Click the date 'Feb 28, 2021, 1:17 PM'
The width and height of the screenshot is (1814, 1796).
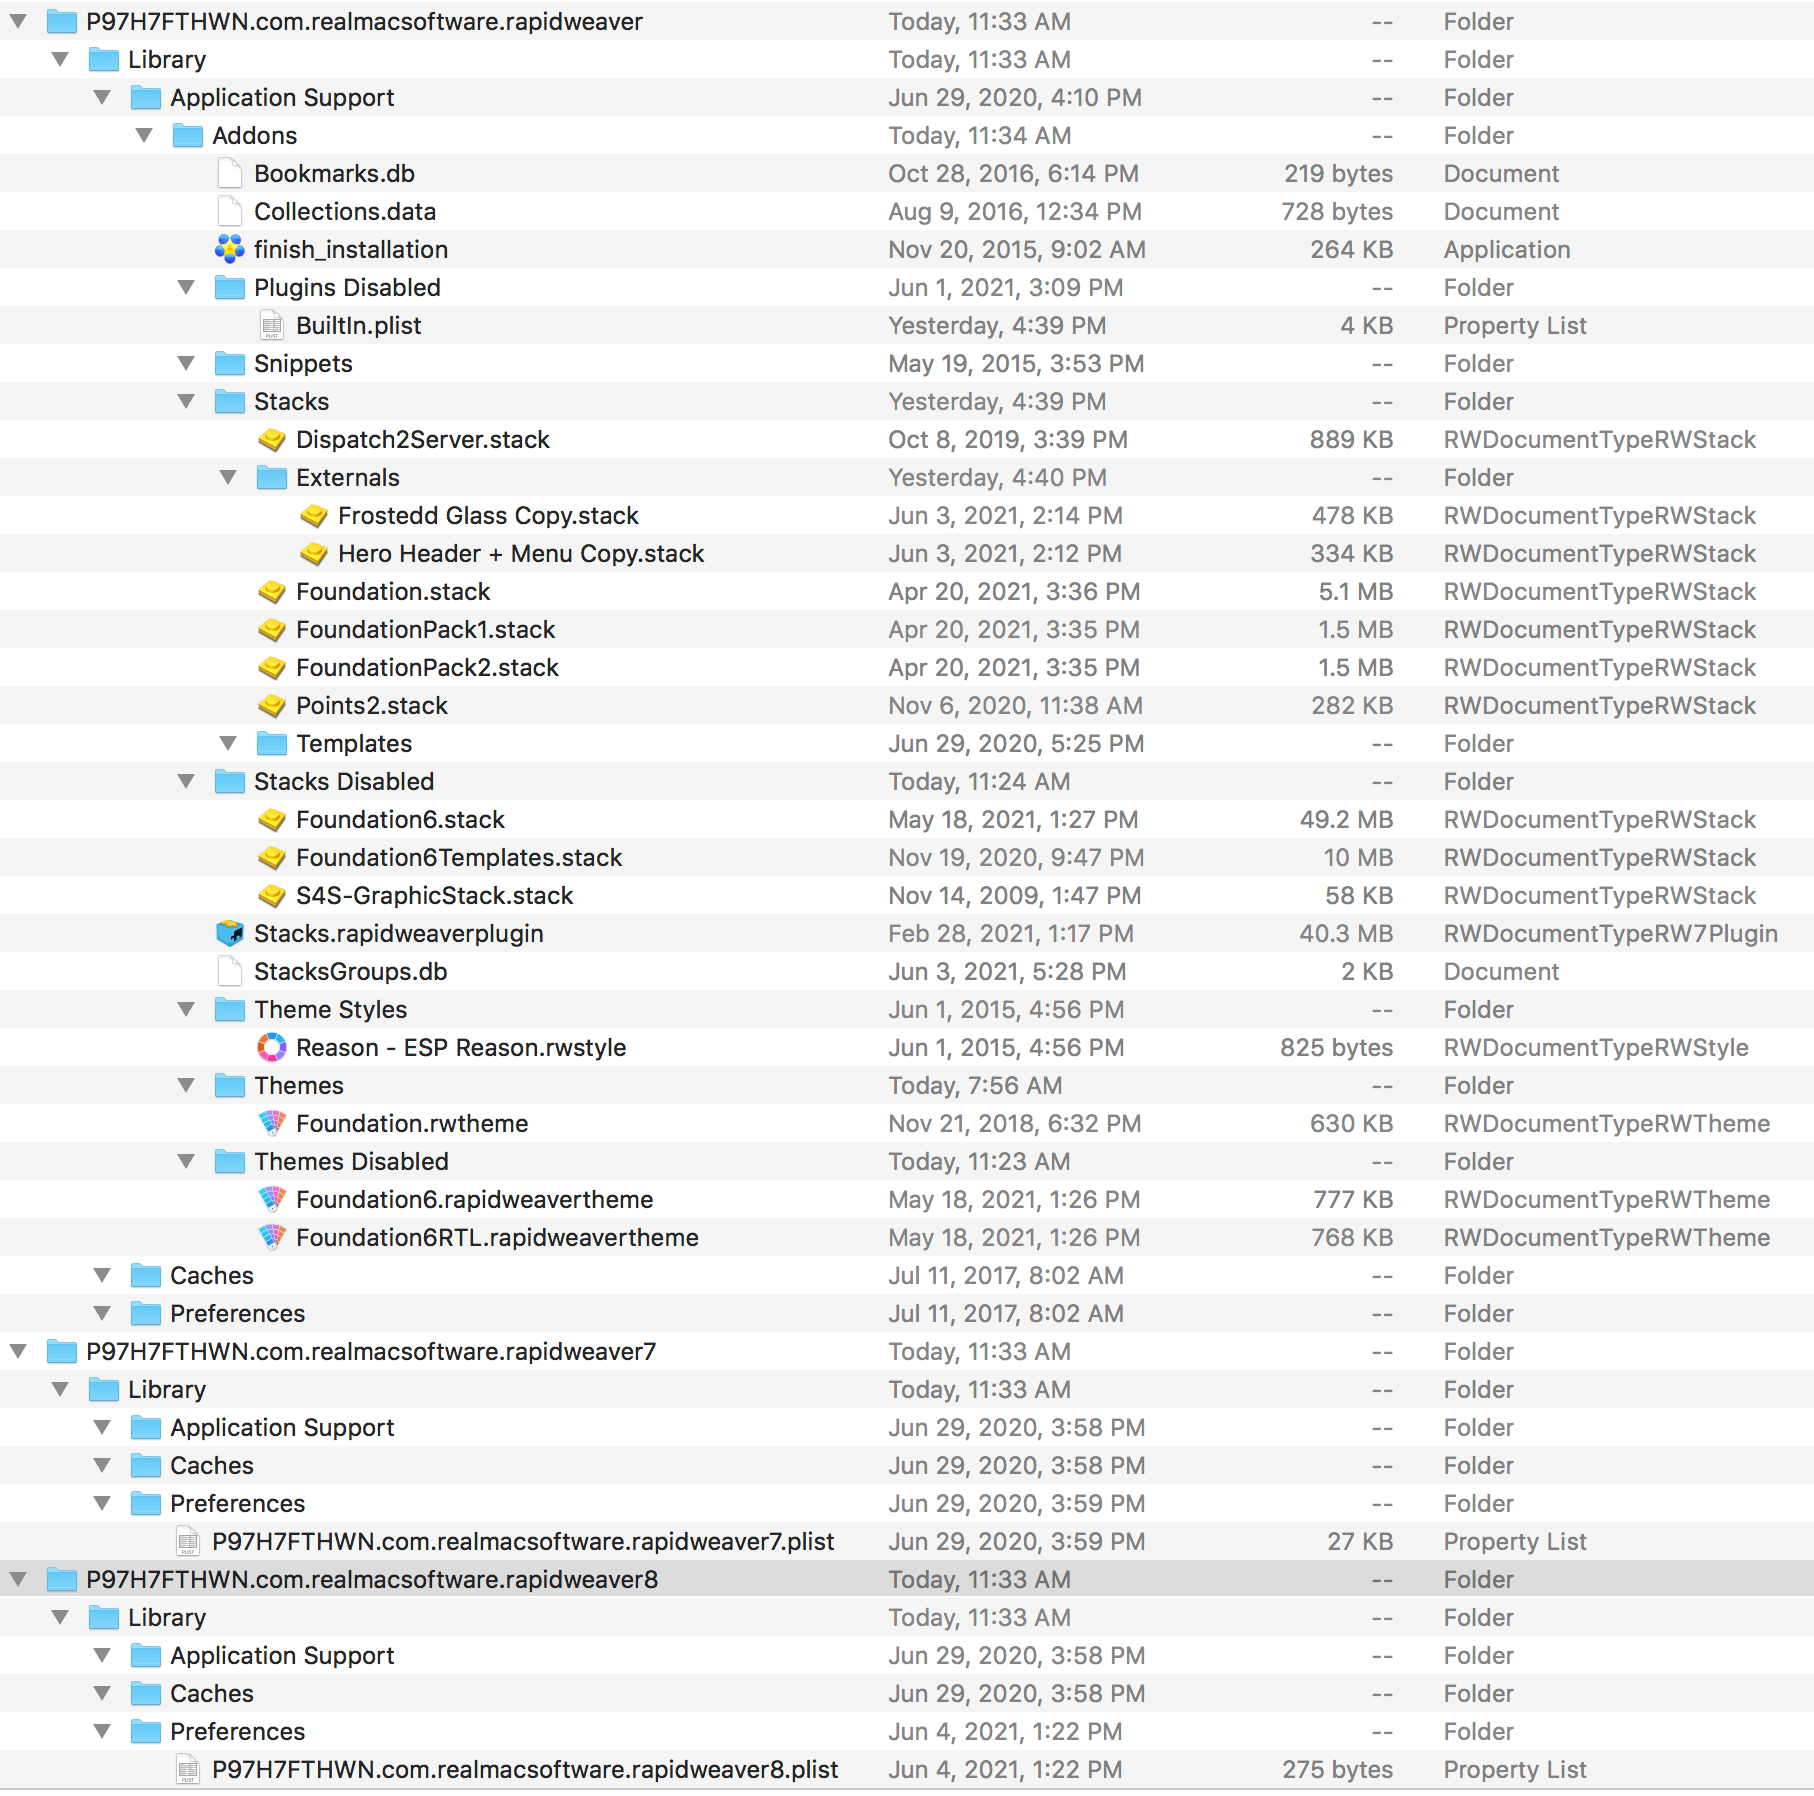click(1011, 933)
